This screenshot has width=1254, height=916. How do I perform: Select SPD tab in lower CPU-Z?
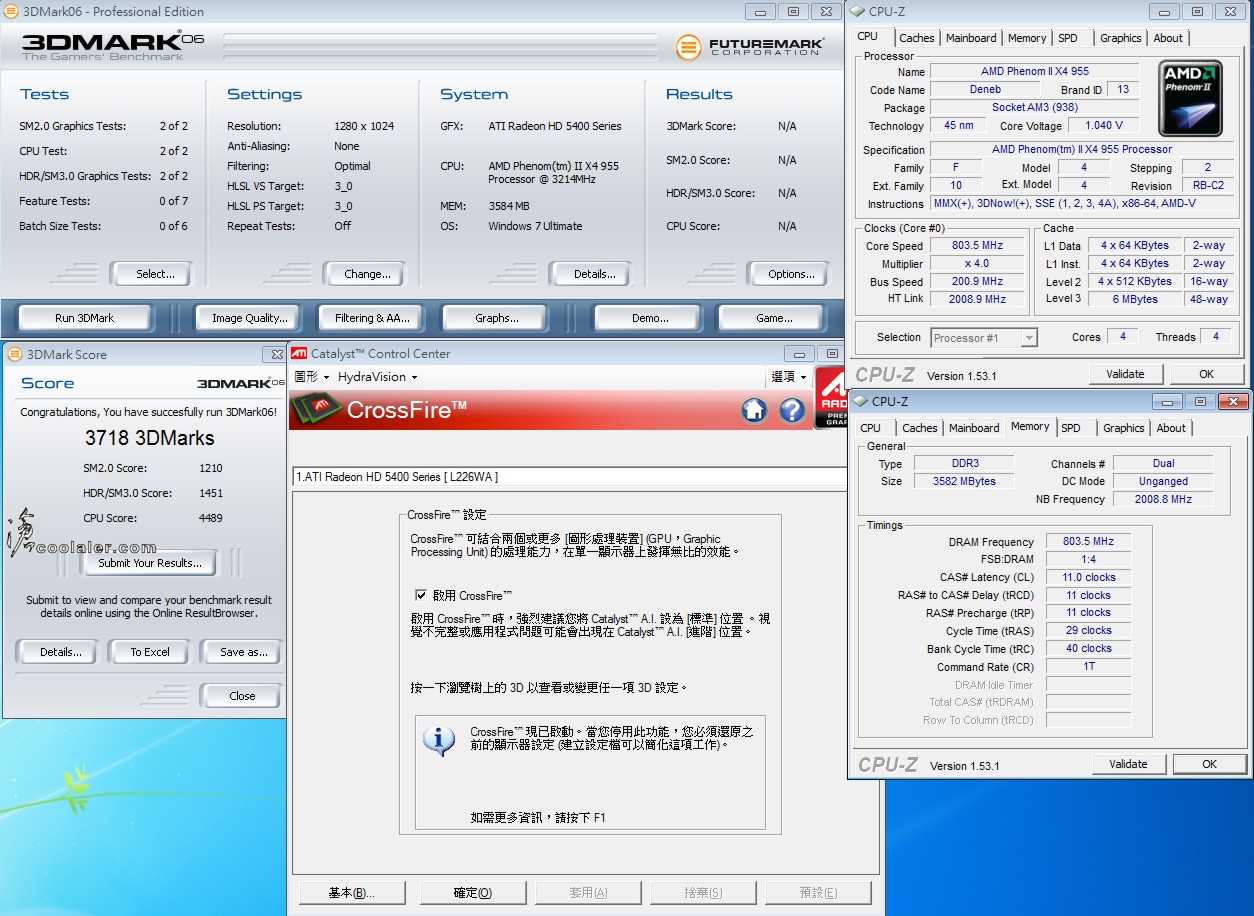(x=1071, y=428)
